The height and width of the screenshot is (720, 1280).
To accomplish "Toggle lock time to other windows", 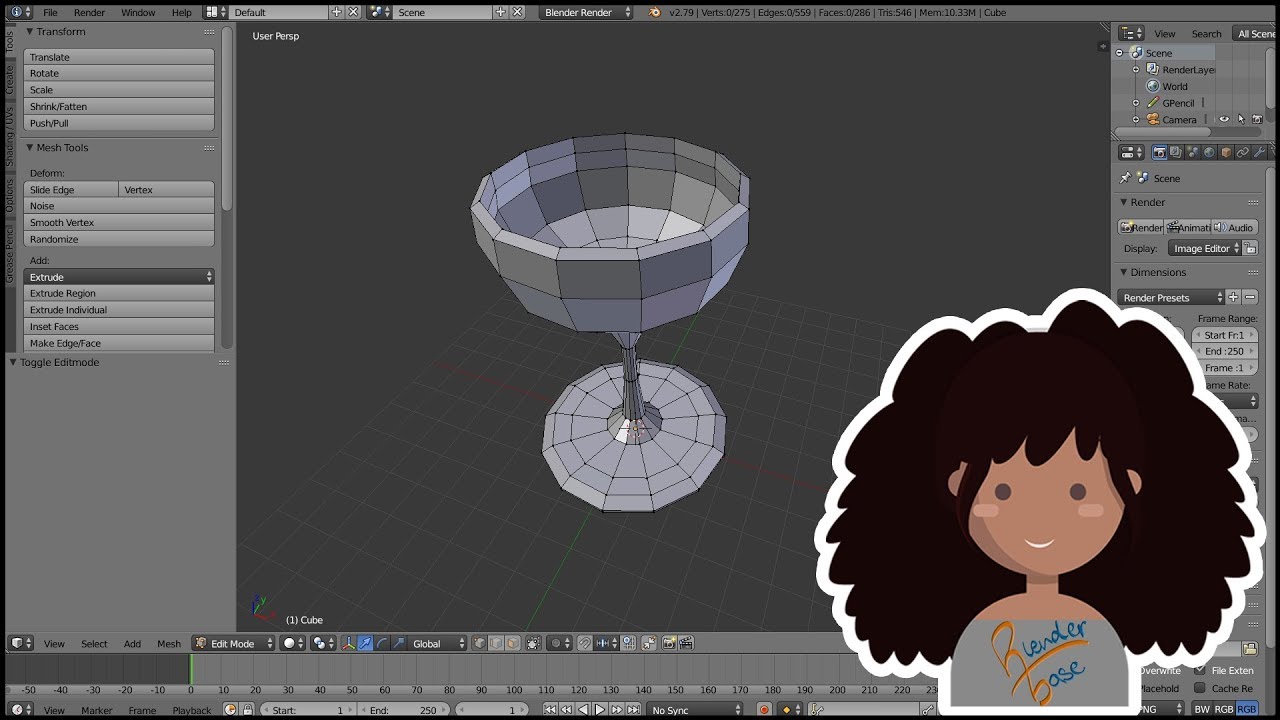I will pos(247,710).
